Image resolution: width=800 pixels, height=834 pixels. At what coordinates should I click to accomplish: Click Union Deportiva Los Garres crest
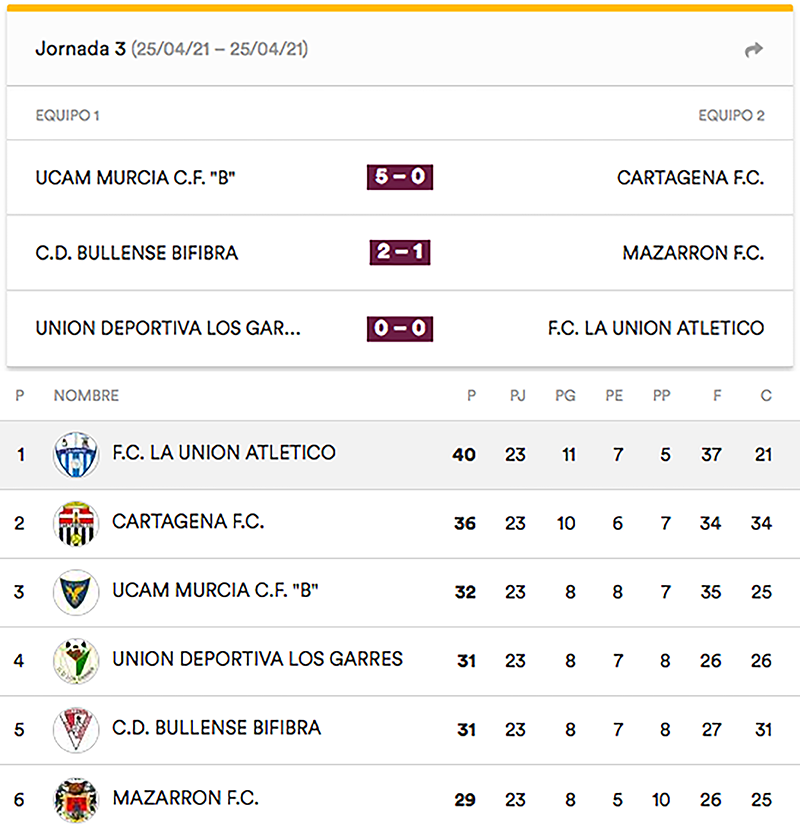(76, 661)
